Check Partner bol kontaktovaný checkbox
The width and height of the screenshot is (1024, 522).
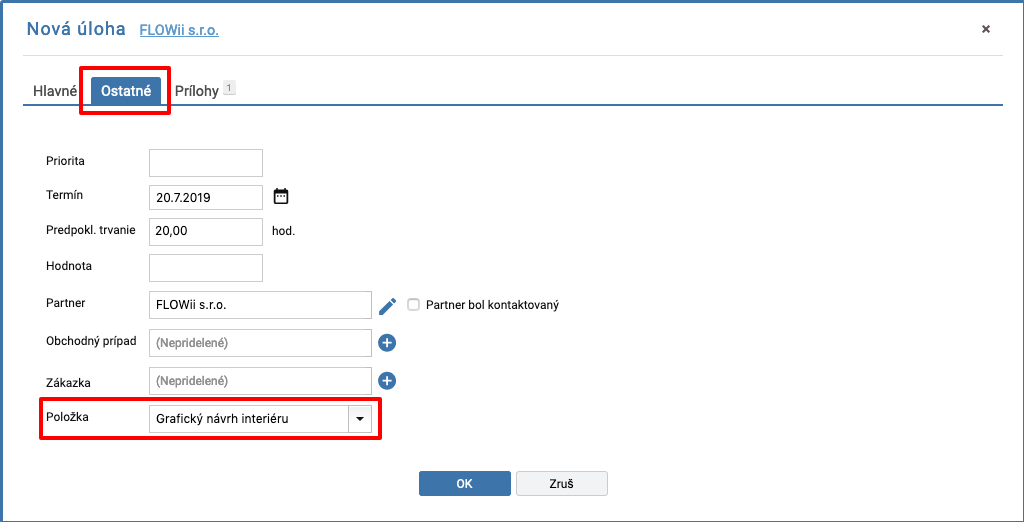[413, 304]
